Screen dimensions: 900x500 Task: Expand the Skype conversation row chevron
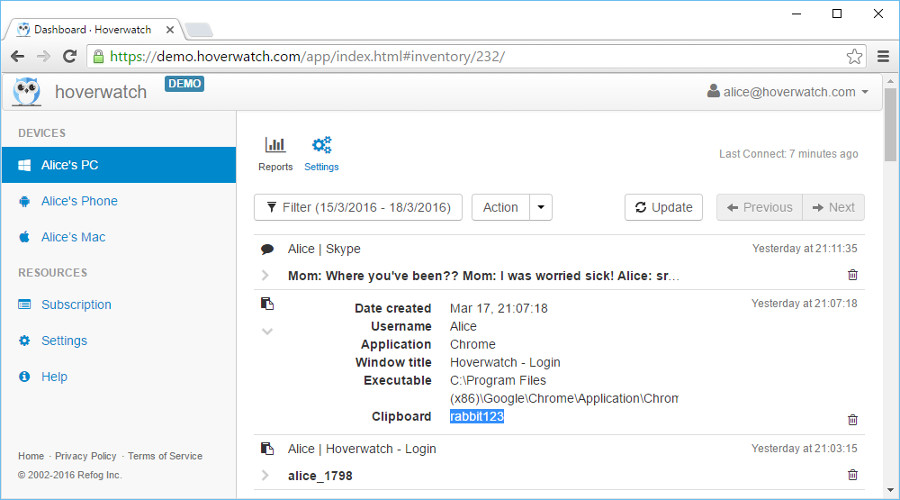pos(265,275)
